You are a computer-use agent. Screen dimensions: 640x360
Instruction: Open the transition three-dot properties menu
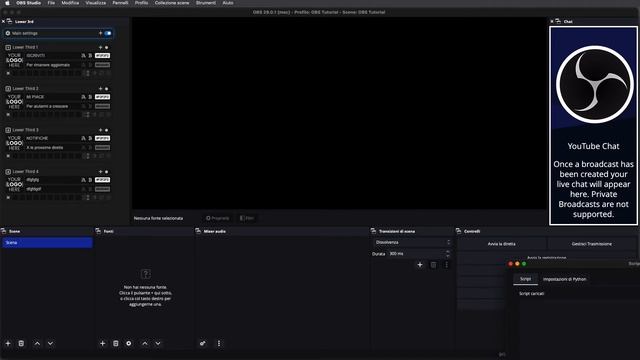click(447, 265)
